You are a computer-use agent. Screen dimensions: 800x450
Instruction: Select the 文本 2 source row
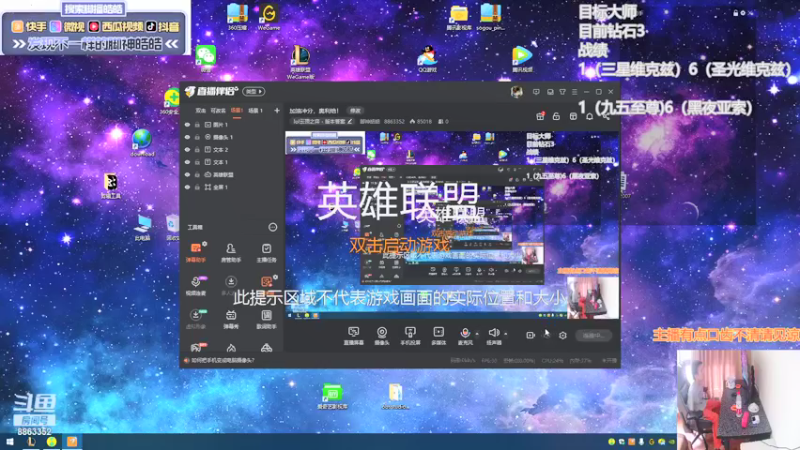(232, 149)
